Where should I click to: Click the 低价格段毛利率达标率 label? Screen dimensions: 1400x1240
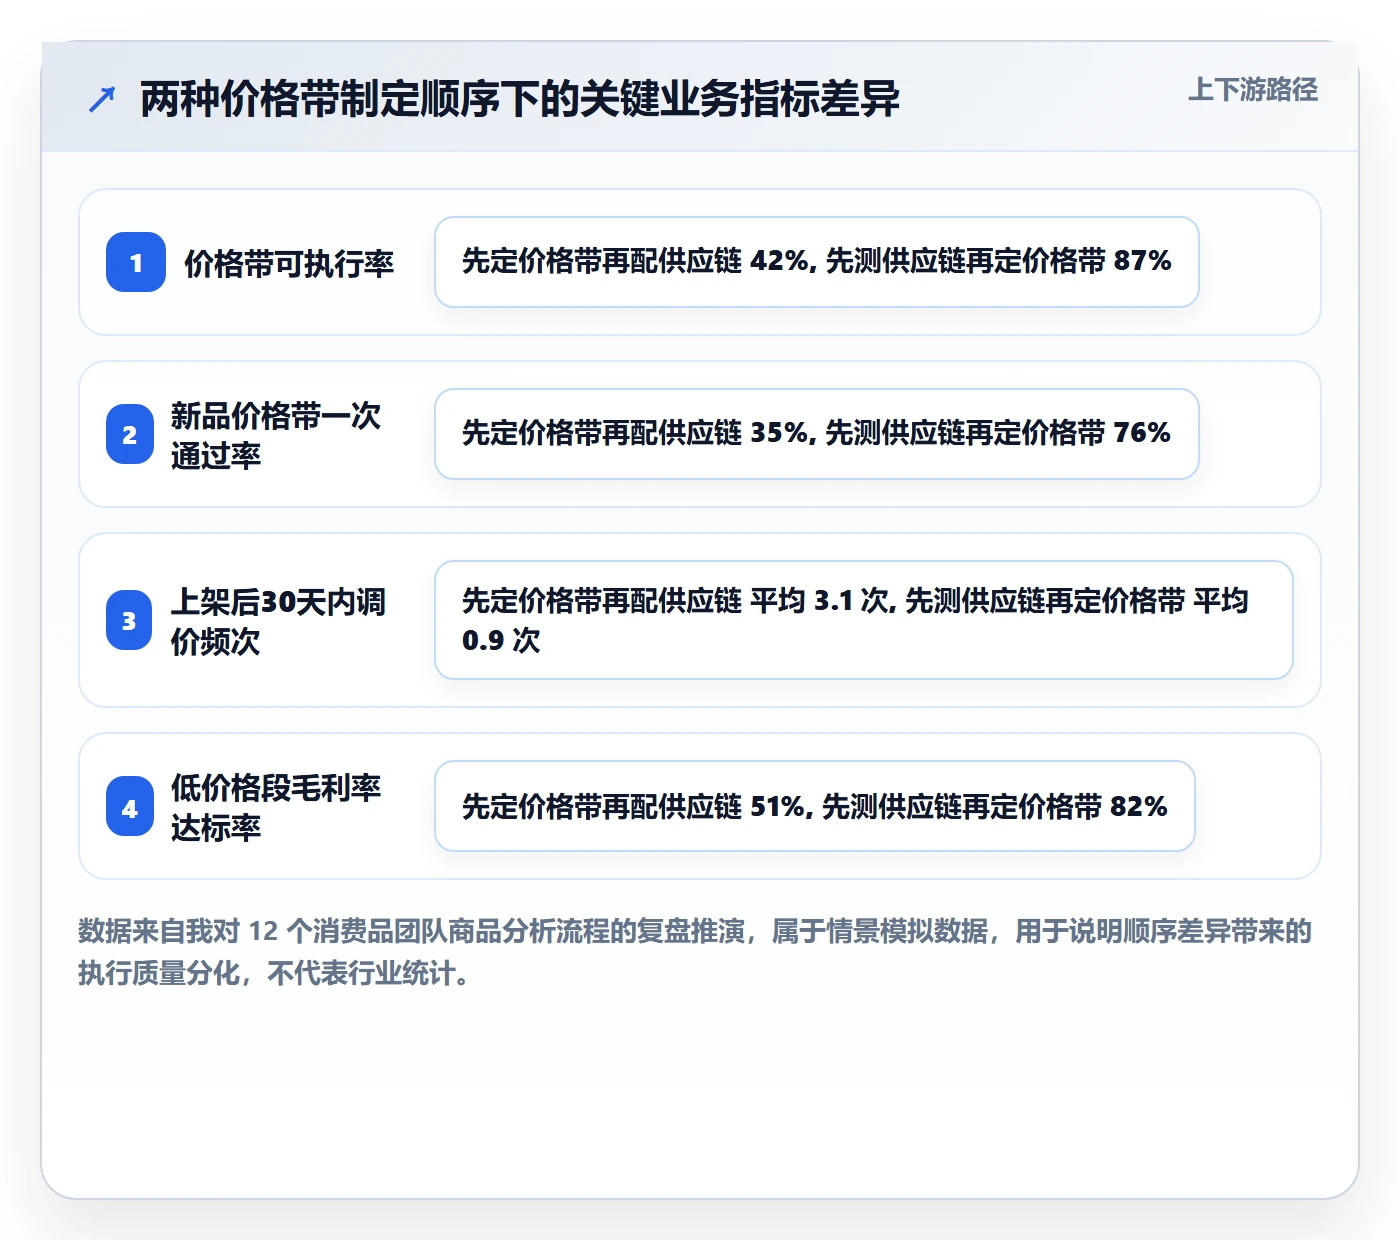[276, 807]
